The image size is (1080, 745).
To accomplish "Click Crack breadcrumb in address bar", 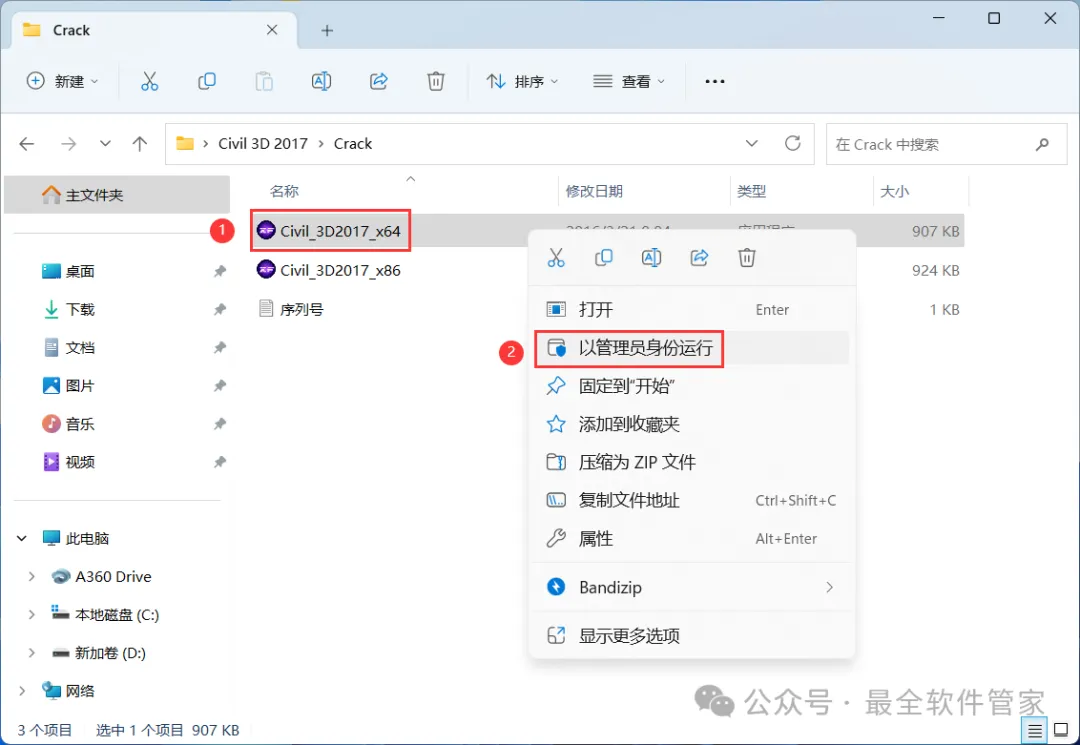I will pyautogui.click(x=353, y=143).
